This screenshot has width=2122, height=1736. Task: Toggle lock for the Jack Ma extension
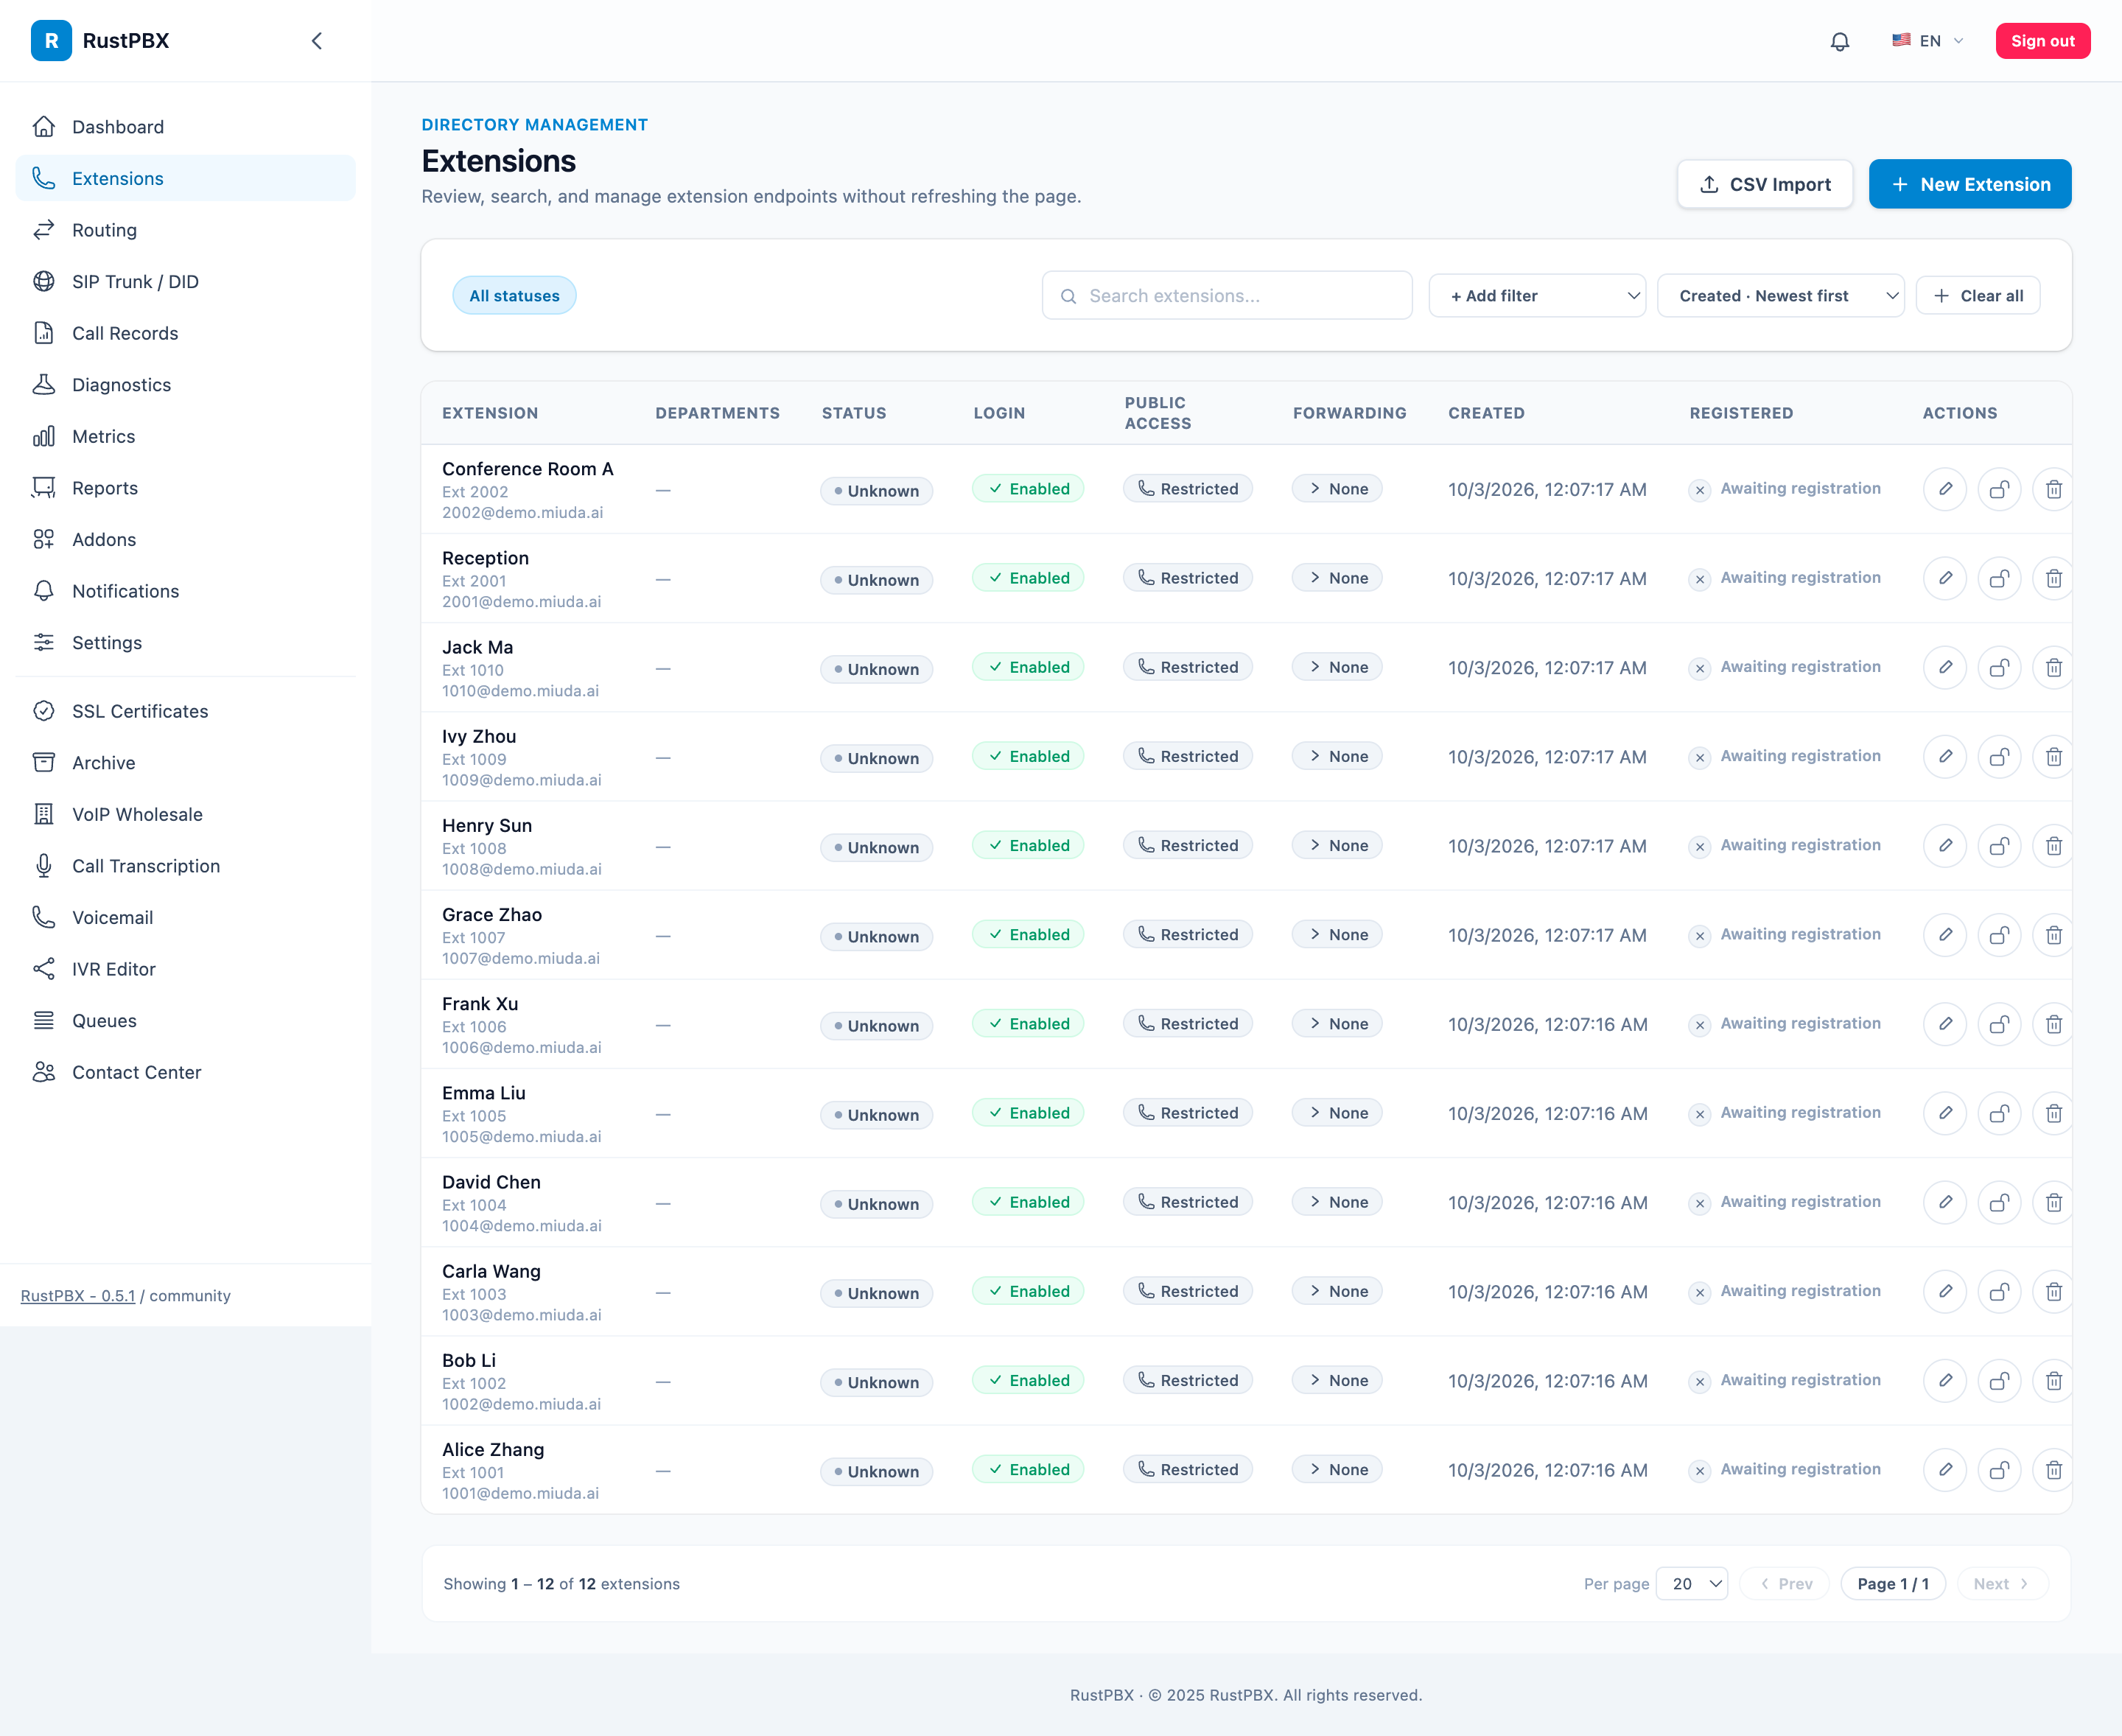pos(1999,667)
